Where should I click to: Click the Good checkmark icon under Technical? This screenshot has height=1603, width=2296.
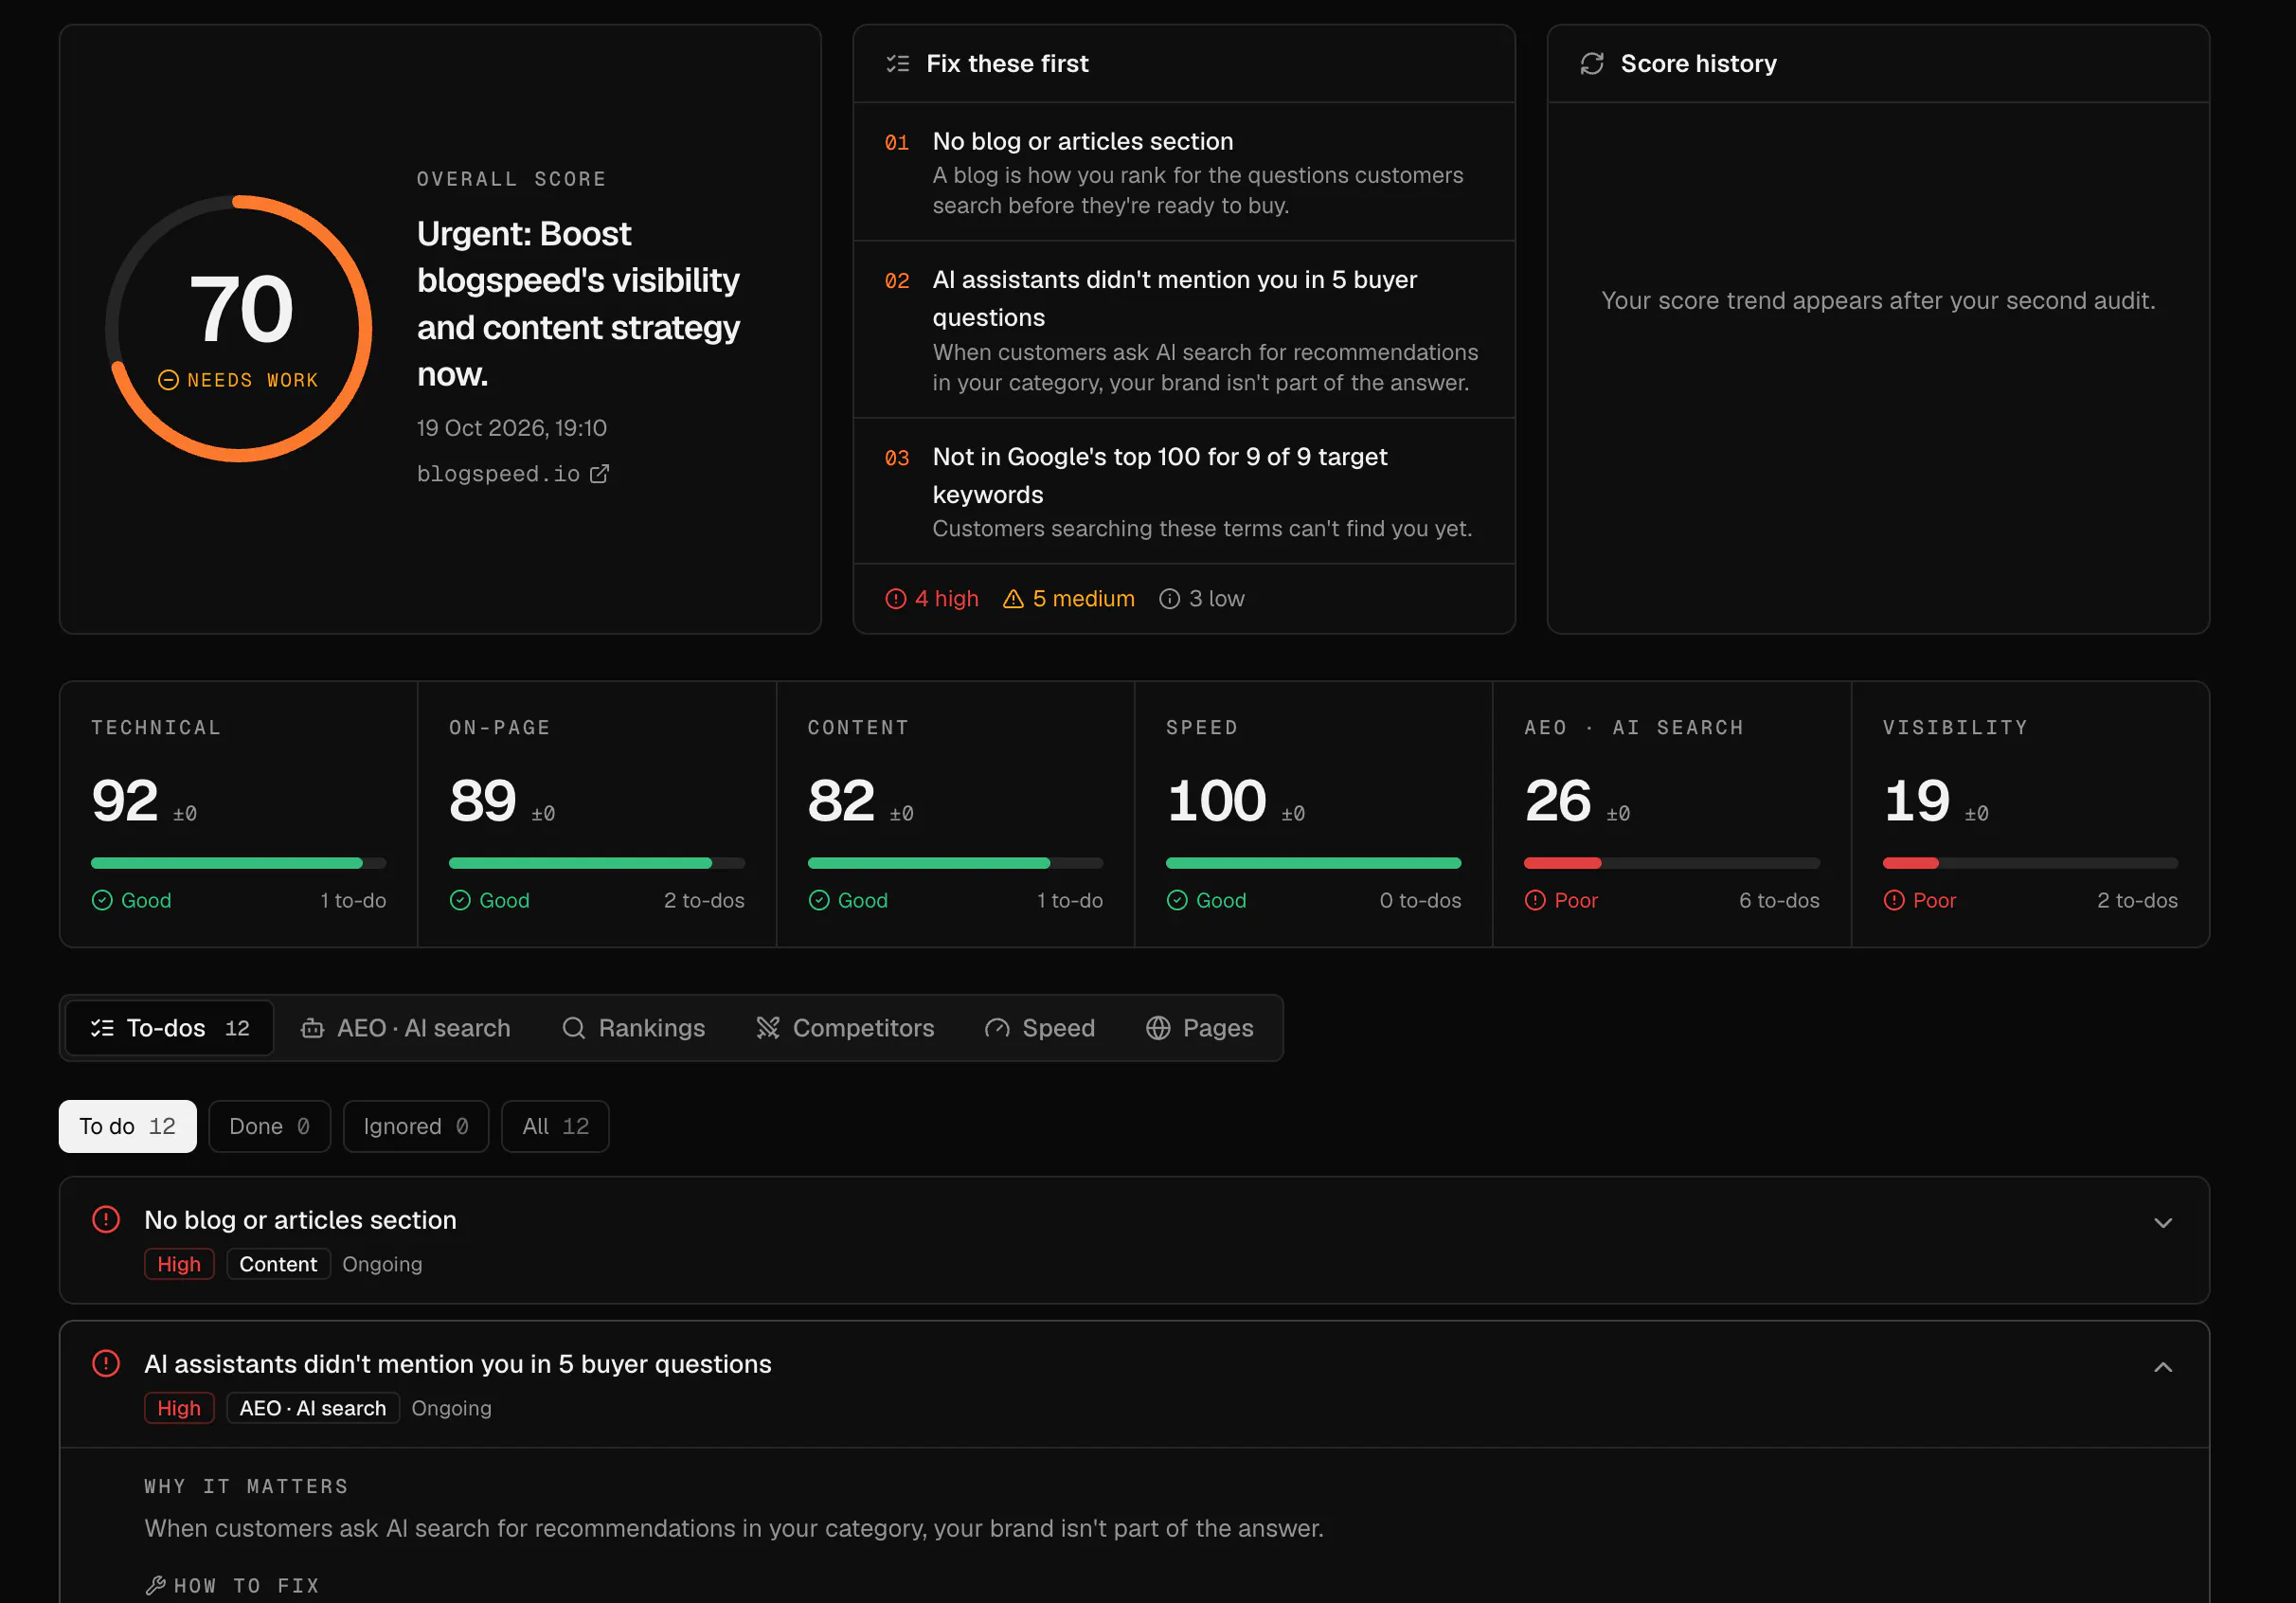[x=102, y=900]
